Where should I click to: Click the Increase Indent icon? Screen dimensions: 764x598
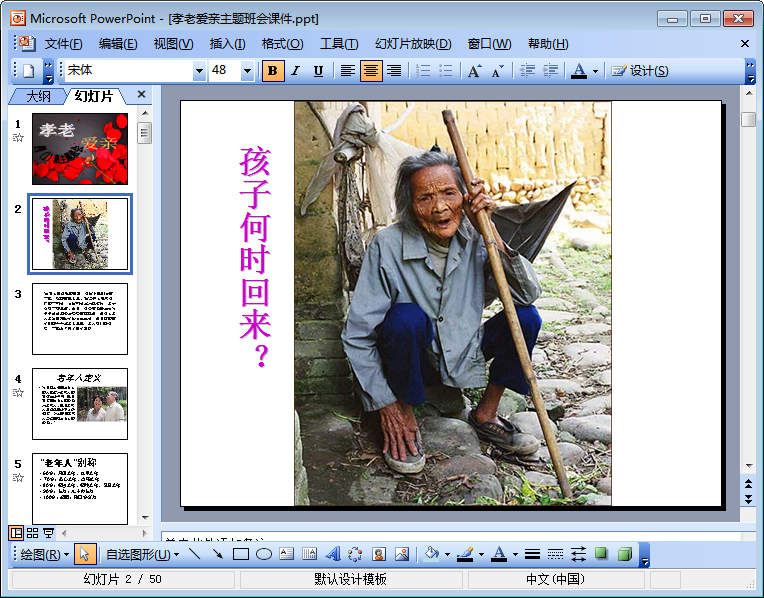tap(550, 71)
